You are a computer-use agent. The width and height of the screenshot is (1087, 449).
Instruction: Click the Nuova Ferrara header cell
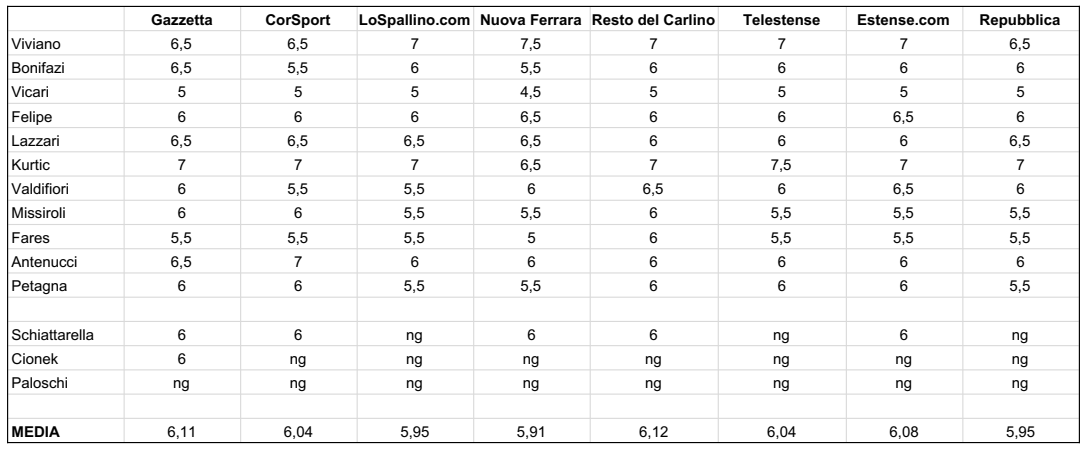coord(530,20)
